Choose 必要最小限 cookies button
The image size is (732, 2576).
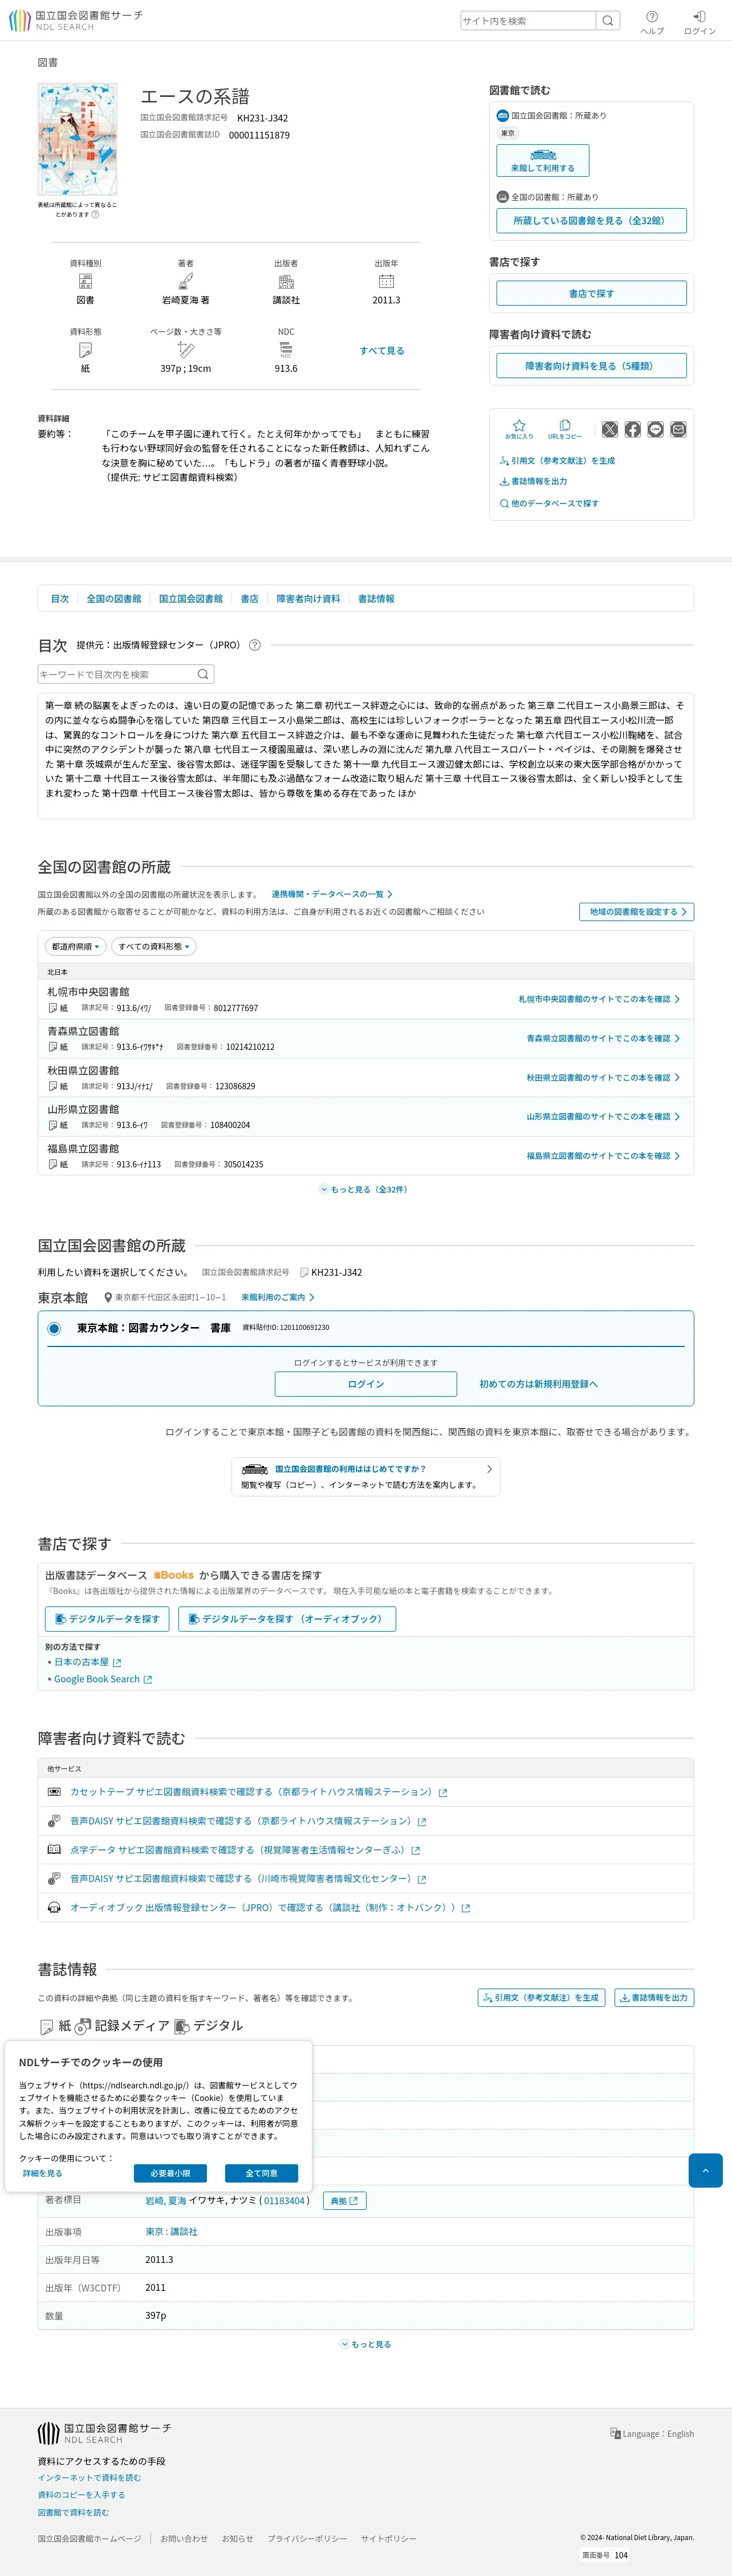[x=170, y=2173]
